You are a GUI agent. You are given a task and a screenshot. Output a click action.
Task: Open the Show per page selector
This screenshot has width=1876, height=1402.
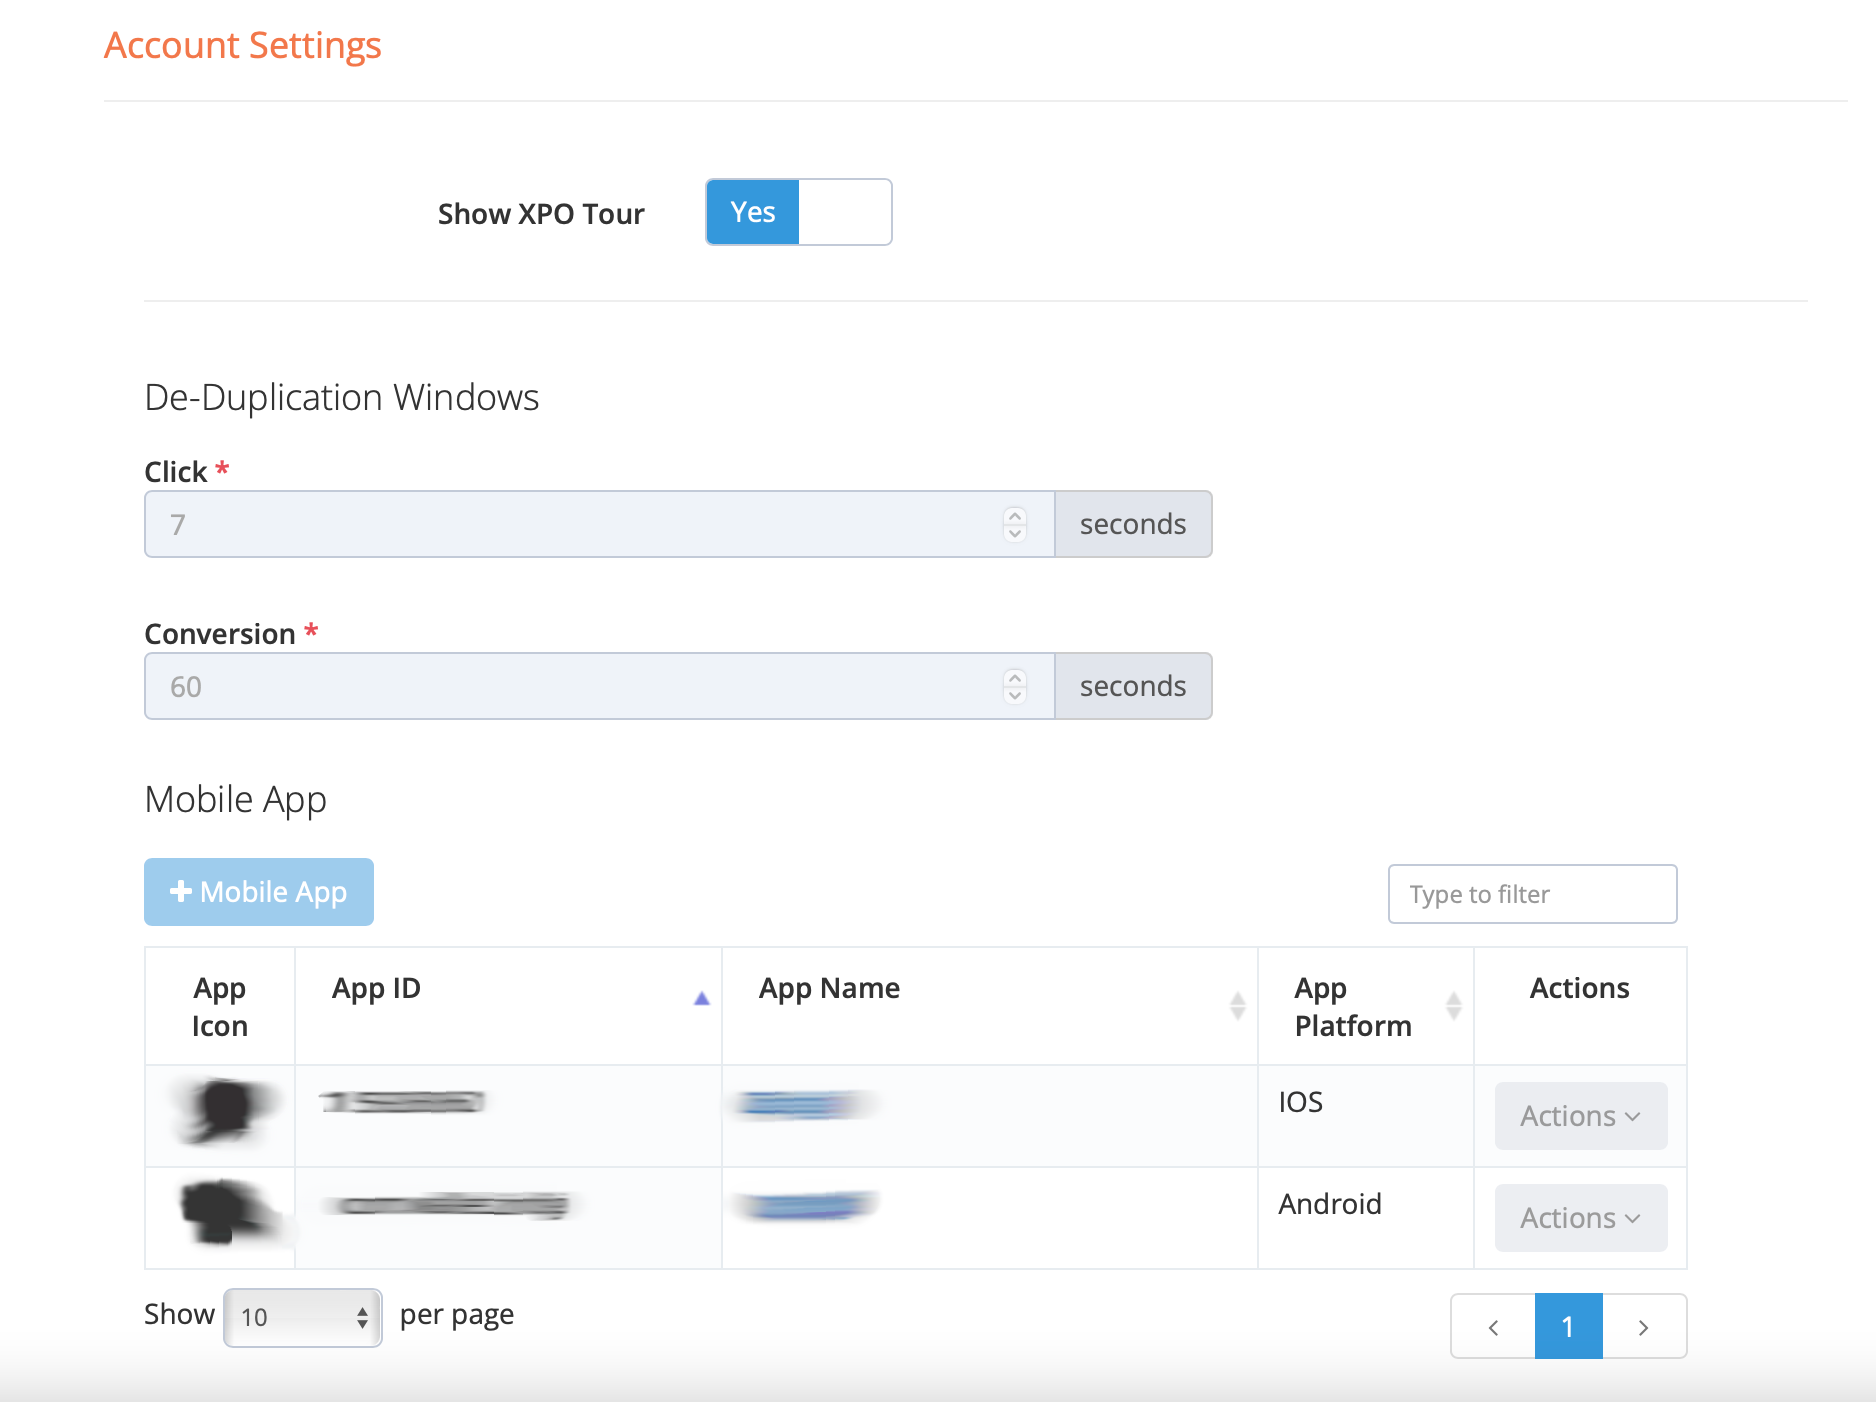303,1317
